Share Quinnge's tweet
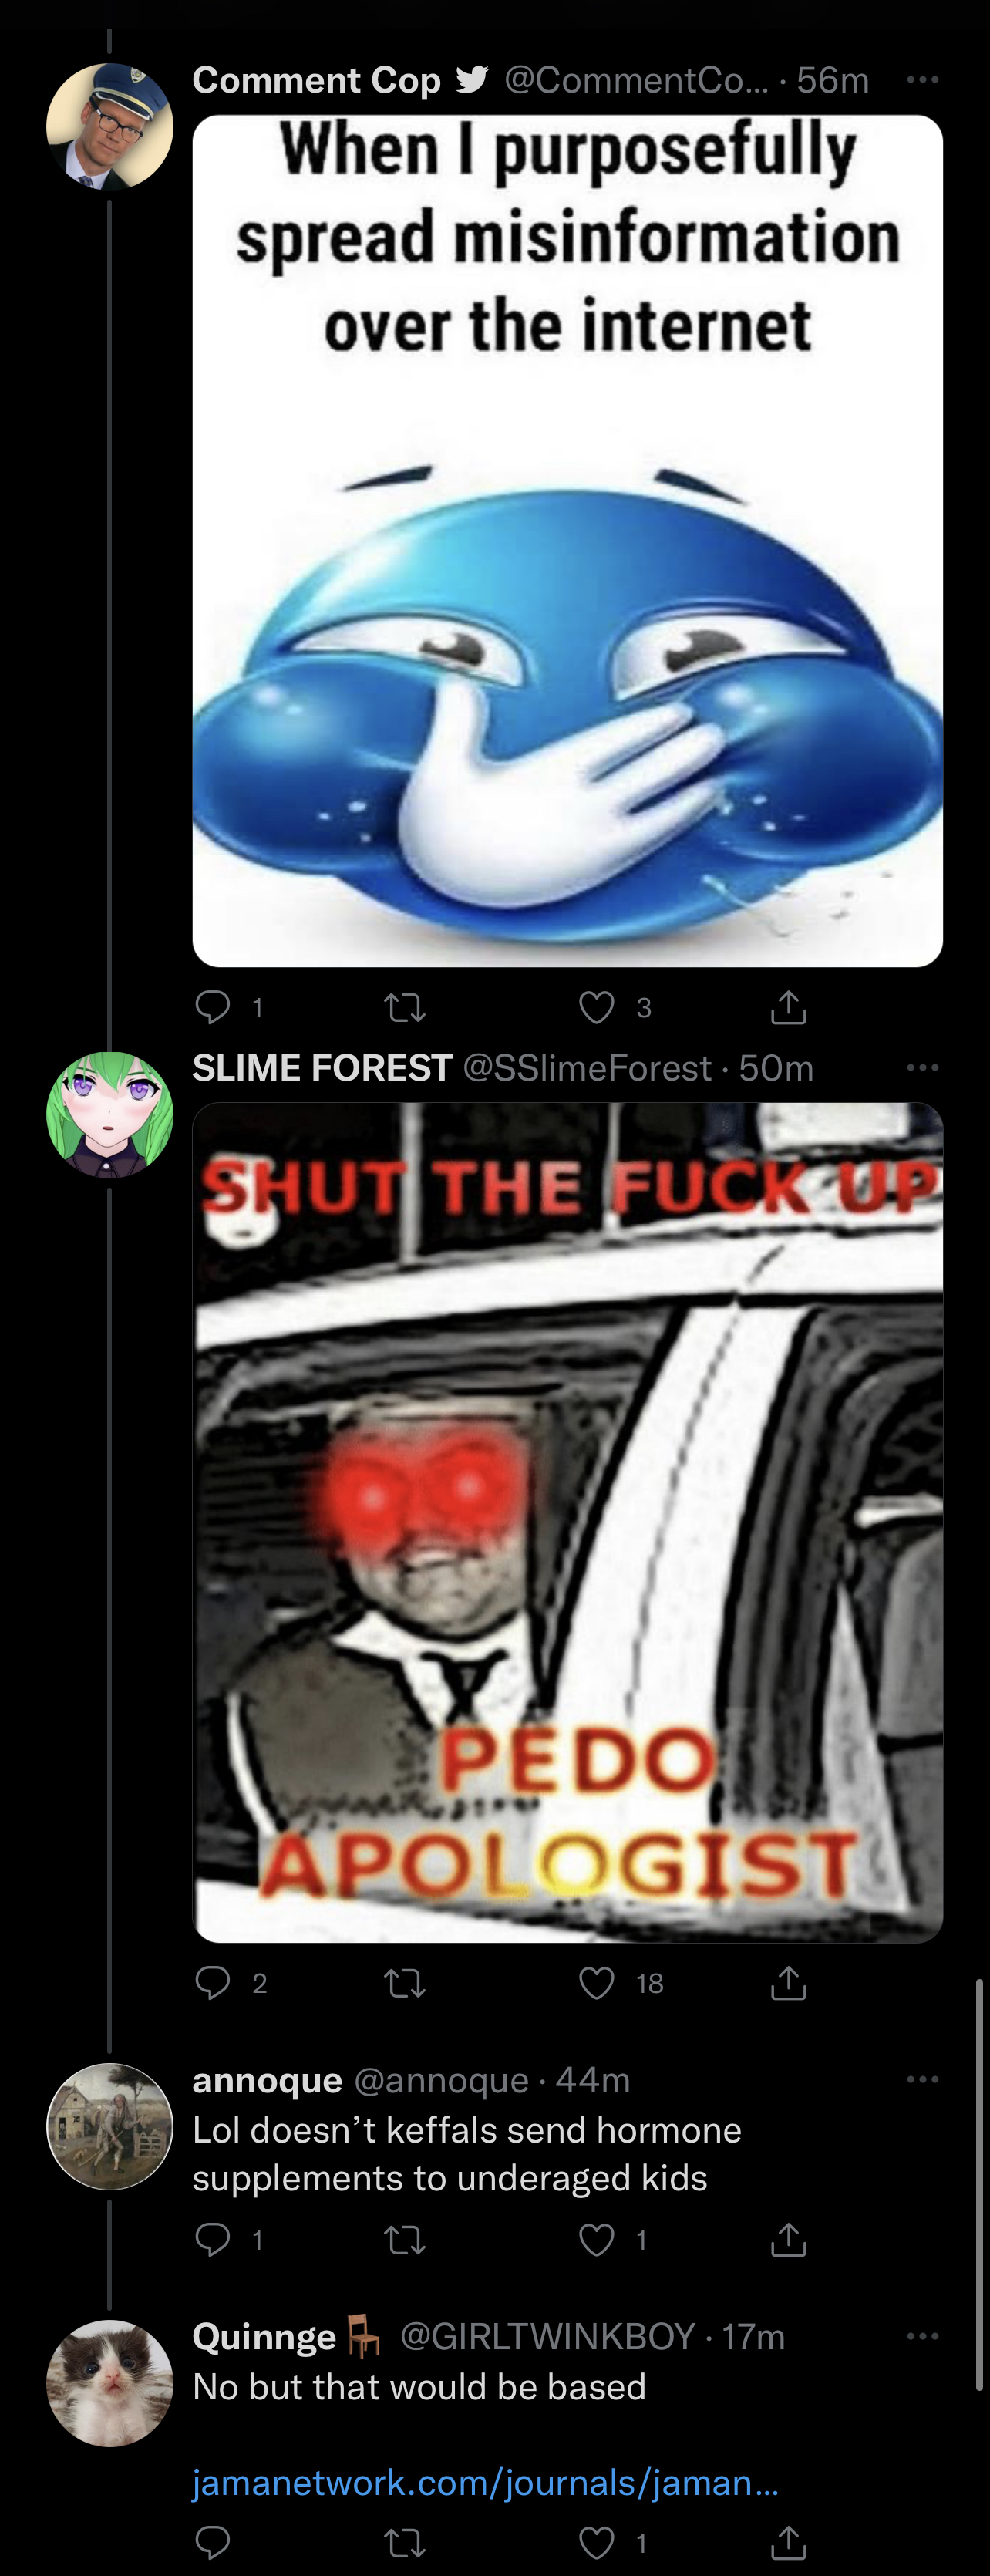The height and width of the screenshot is (2576, 990). pyautogui.click(x=788, y=2541)
